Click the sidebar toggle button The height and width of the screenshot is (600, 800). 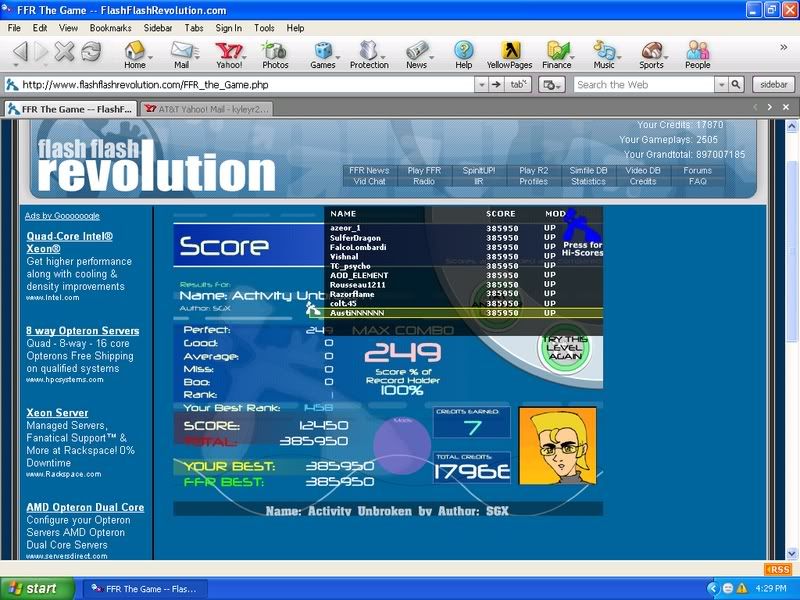pyautogui.click(x=771, y=85)
